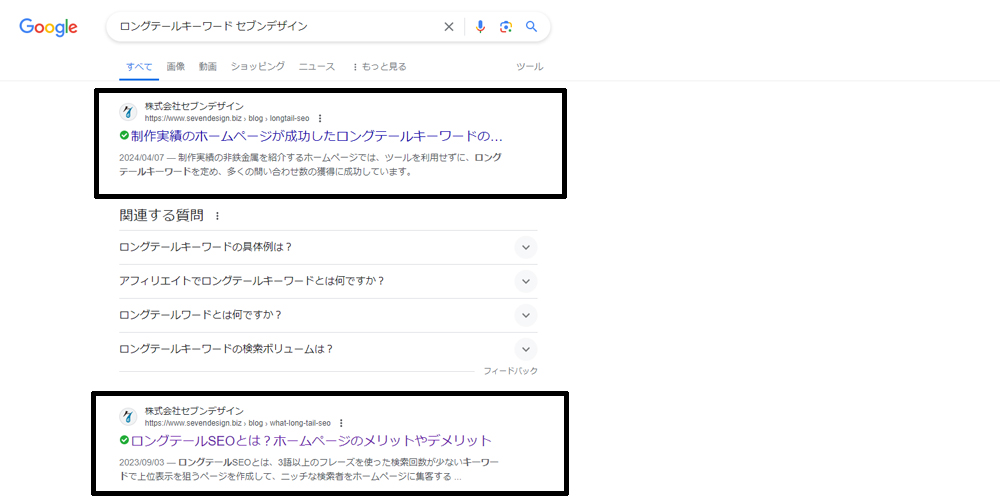The image size is (1000, 500).
Task: Focus the search query input field
Action: point(277,27)
